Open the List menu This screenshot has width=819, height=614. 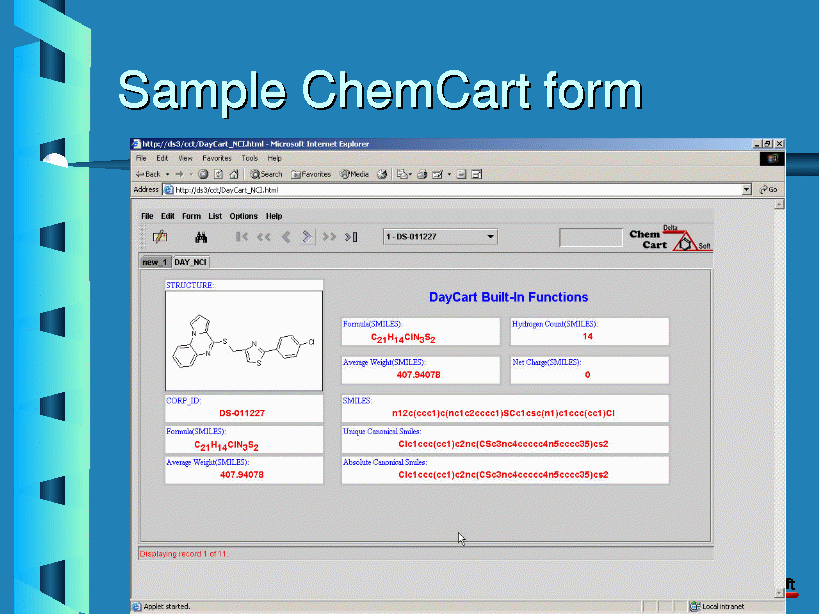click(x=215, y=216)
